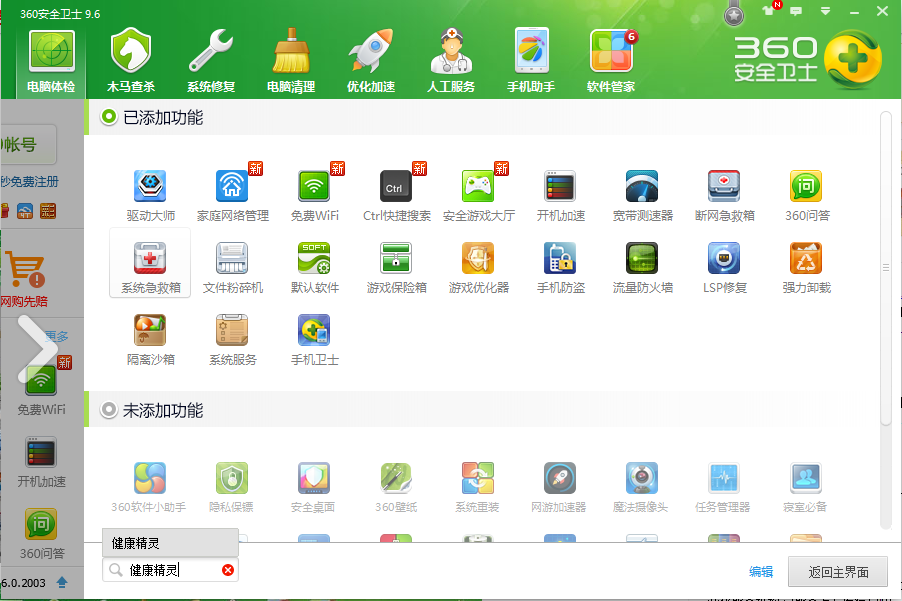This screenshot has height=601, width=902.
Task: Open 强力卸载 tool
Action: [x=807, y=268]
